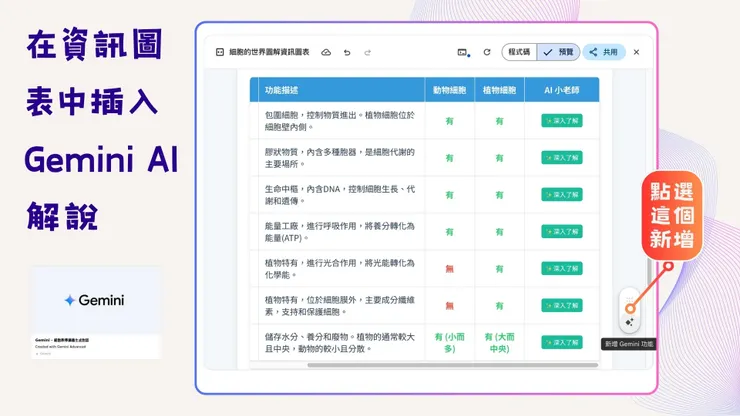740x416 pixels.
Task: Click the table's horizontal scrollbar
Action: (x=453, y=365)
